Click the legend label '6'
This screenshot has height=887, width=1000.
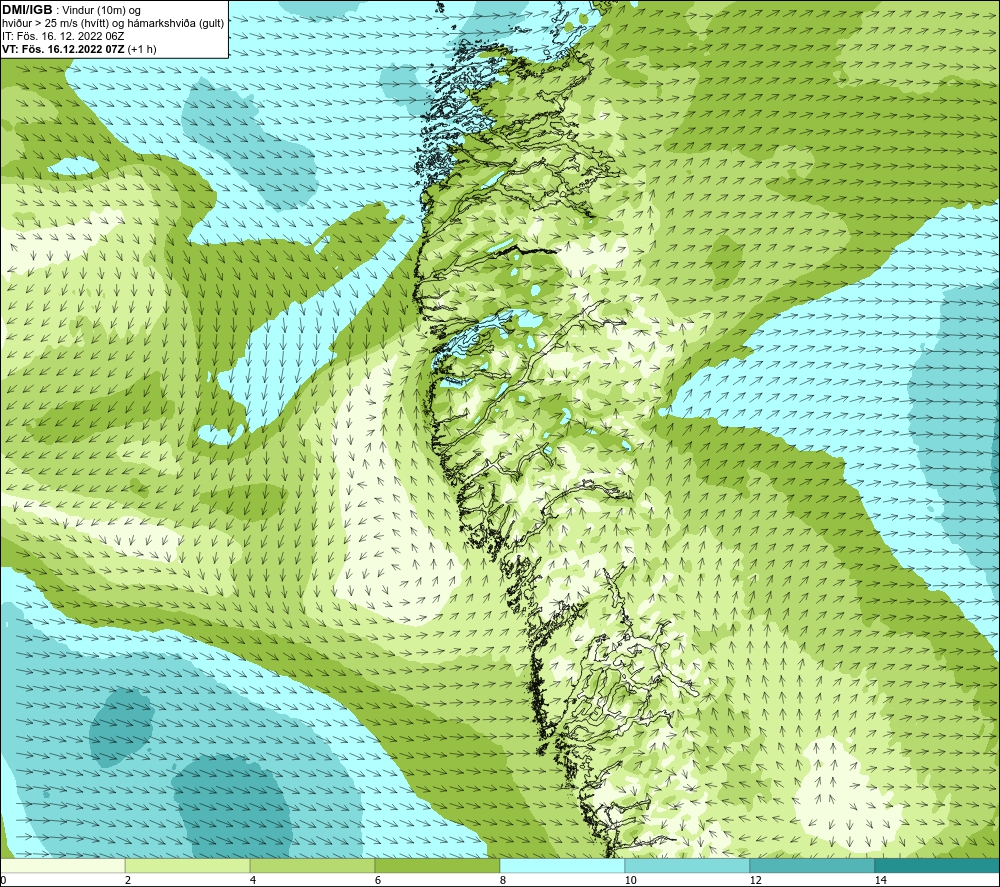point(378,880)
